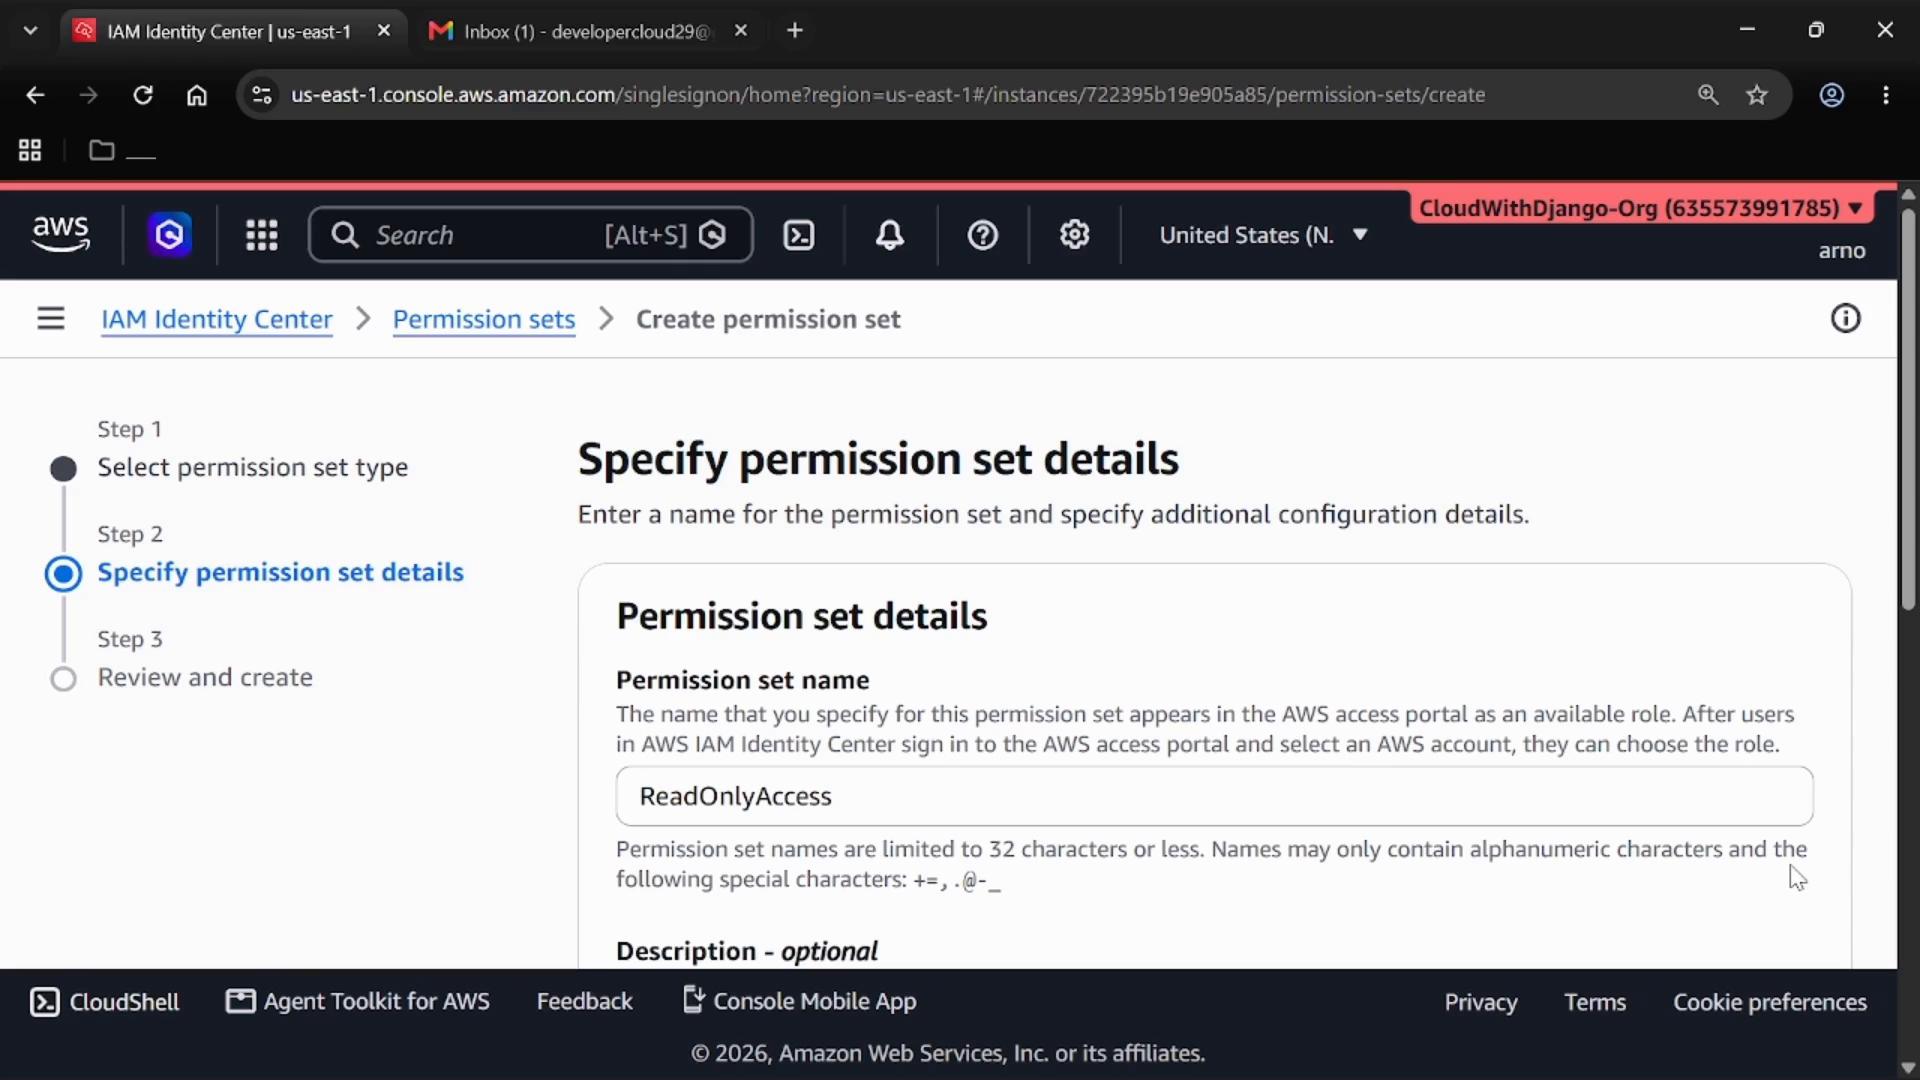Toggle the side navigation hamburger menu

(x=51, y=319)
